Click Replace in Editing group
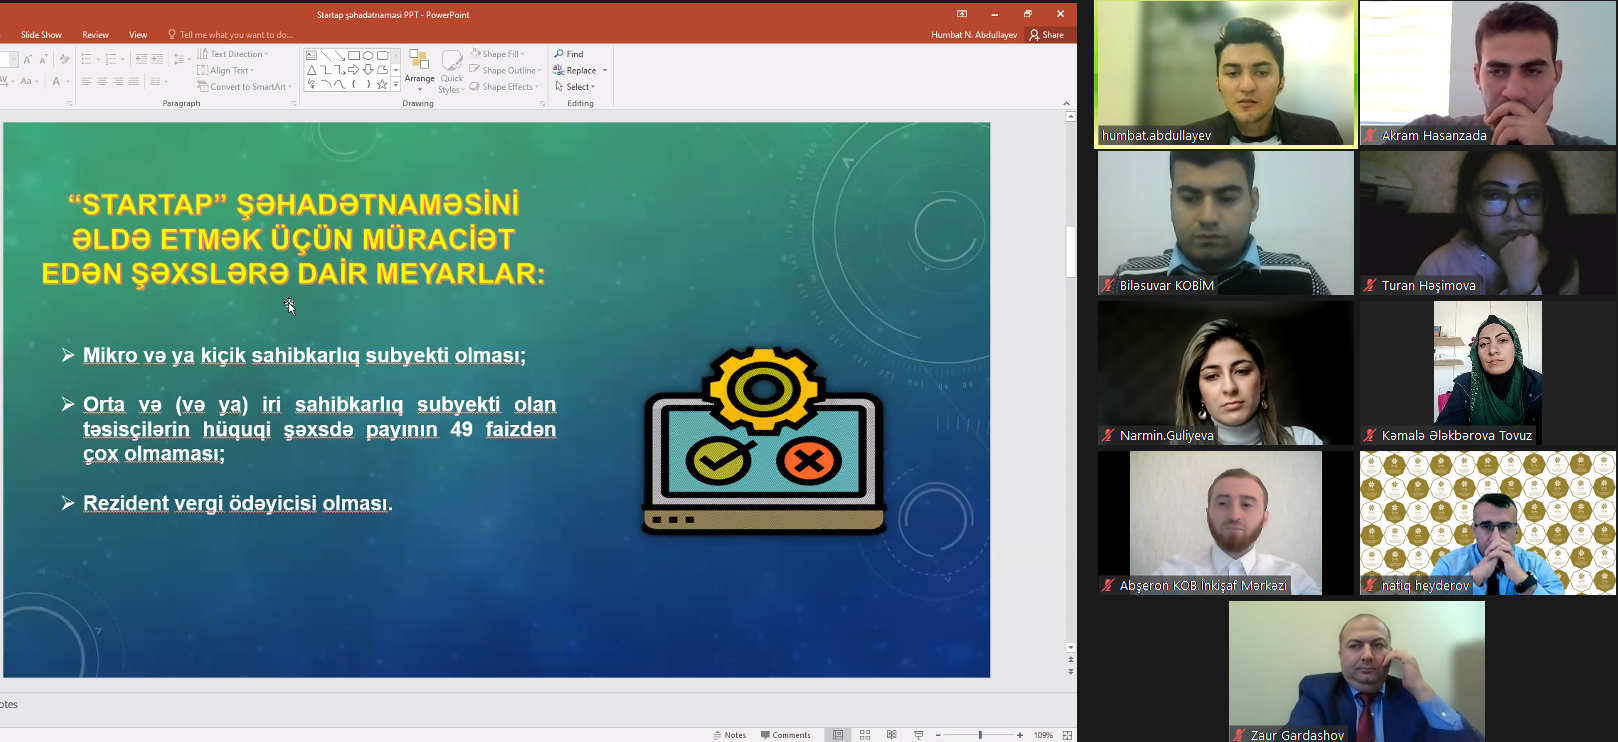This screenshot has height=742, width=1618. [575, 70]
